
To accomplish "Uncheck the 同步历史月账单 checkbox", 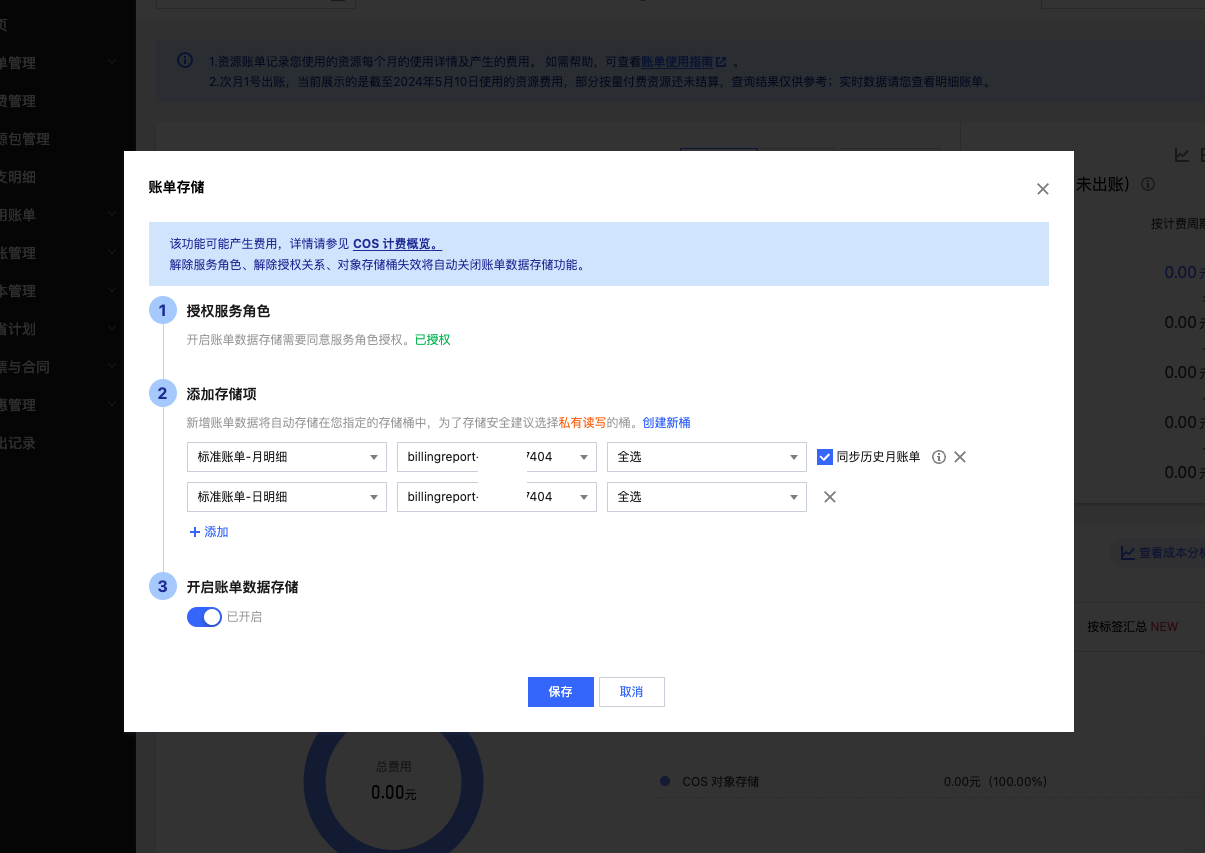I will click(x=825, y=457).
